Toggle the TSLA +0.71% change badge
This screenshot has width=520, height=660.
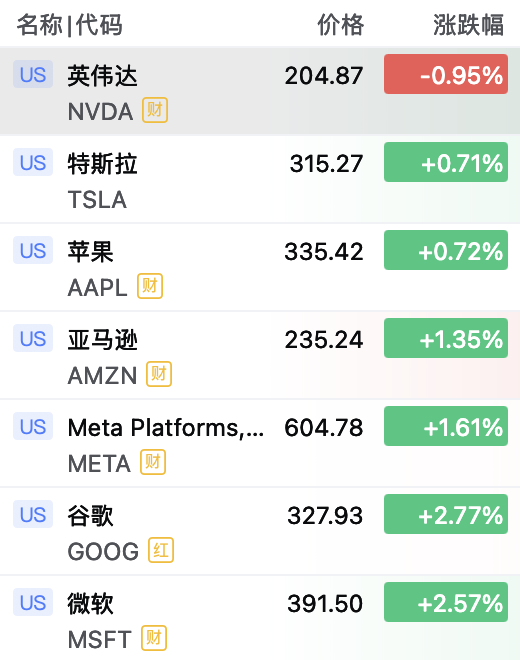pos(446,162)
